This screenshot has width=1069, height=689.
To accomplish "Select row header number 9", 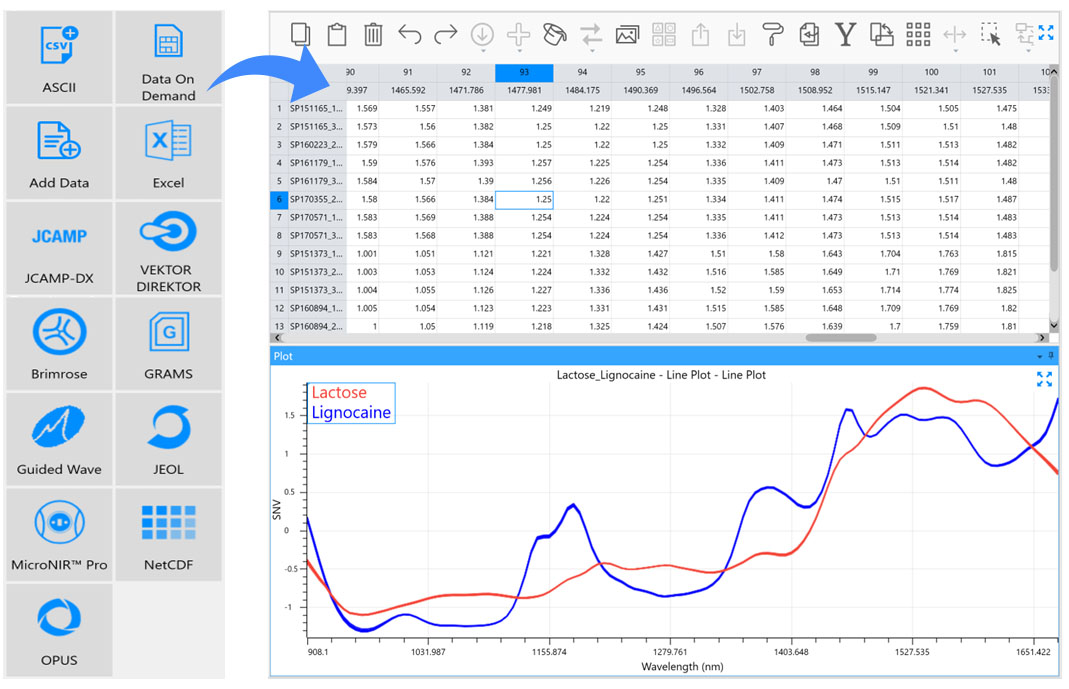I will (278, 254).
